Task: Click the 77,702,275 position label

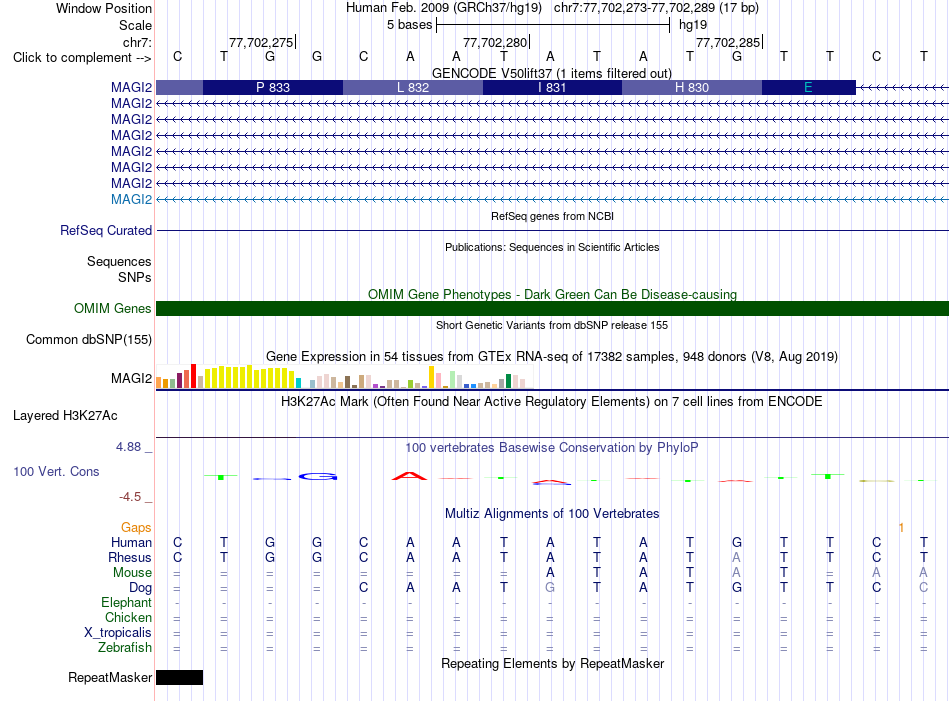Action: 261,42
